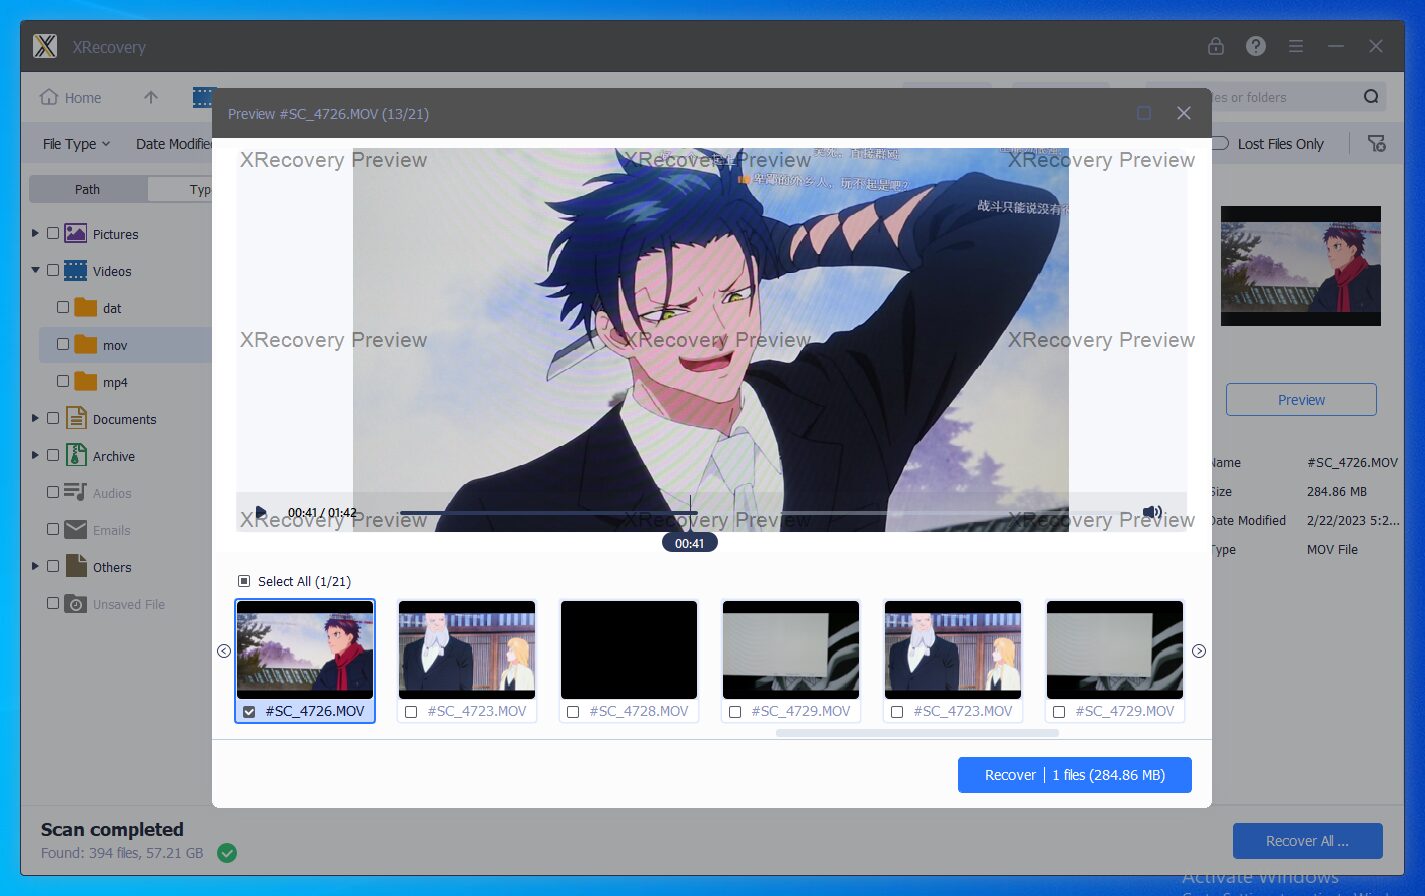Click the Home icon button
The image size is (1425, 896).
tap(48, 97)
